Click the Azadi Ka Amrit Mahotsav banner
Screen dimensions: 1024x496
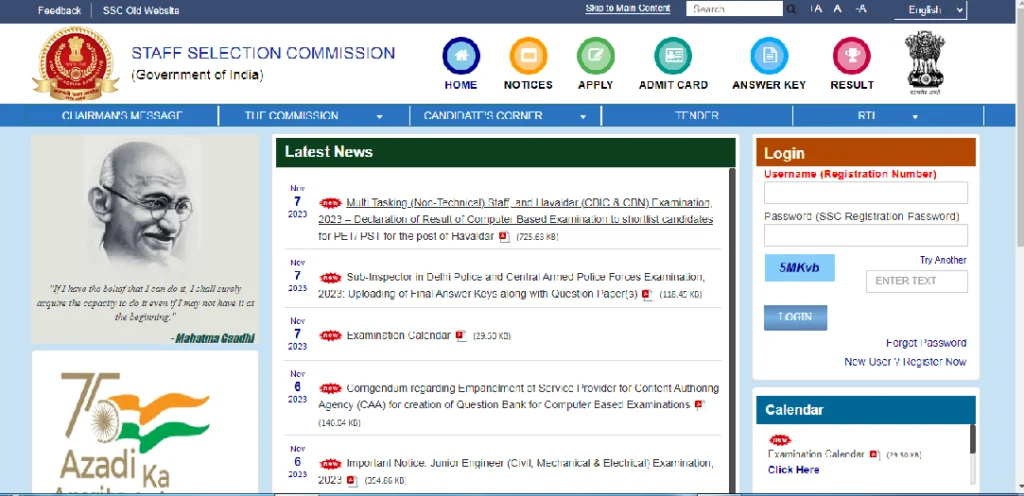click(x=145, y=423)
